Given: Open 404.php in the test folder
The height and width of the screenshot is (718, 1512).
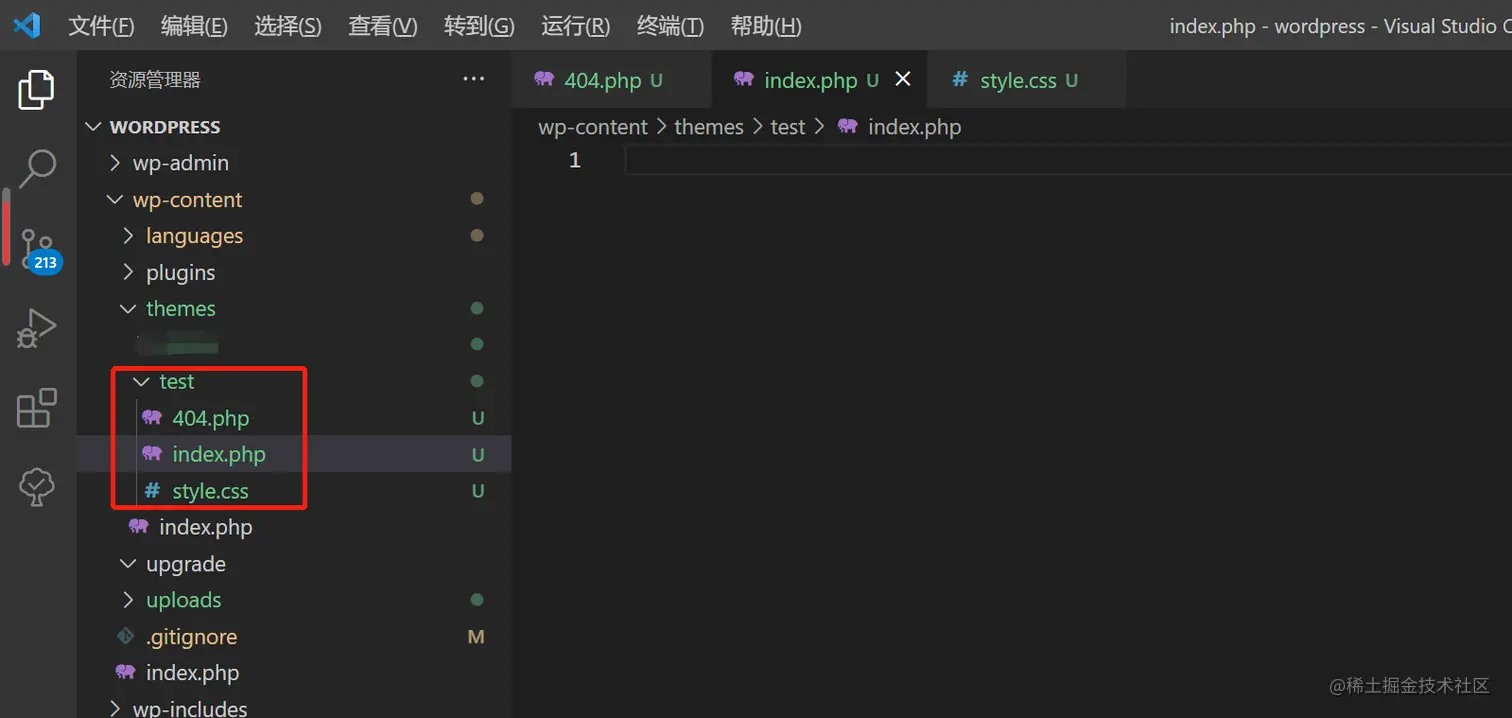Looking at the screenshot, I should tap(294, 417).
